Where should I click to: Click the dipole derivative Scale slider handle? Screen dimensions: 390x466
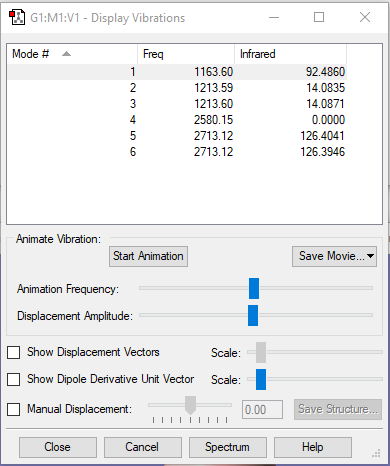click(261, 379)
